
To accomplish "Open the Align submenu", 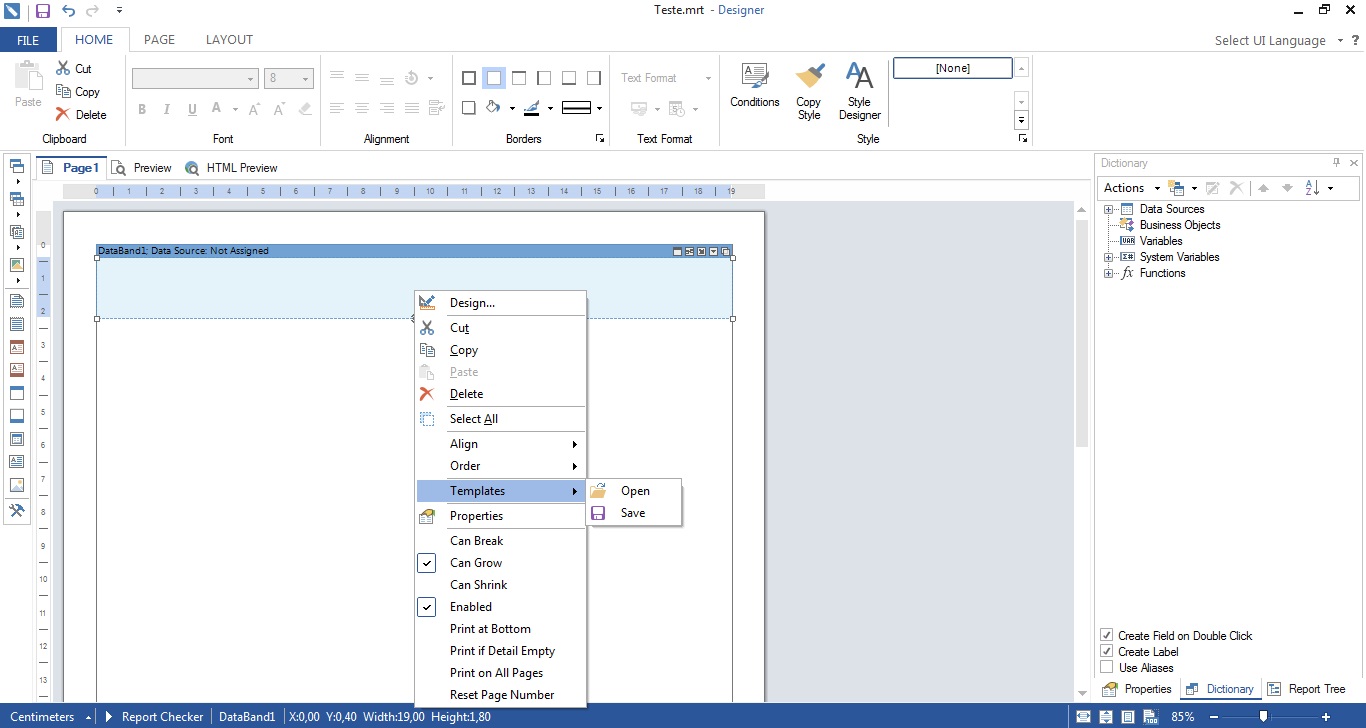I will pyautogui.click(x=500, y=444).
